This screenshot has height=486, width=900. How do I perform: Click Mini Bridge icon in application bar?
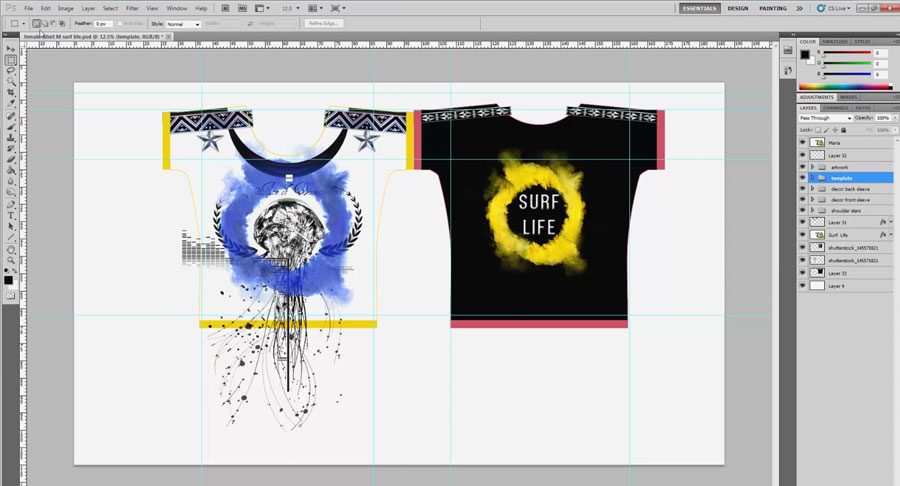pyautogui.click(x=242, y=8)
